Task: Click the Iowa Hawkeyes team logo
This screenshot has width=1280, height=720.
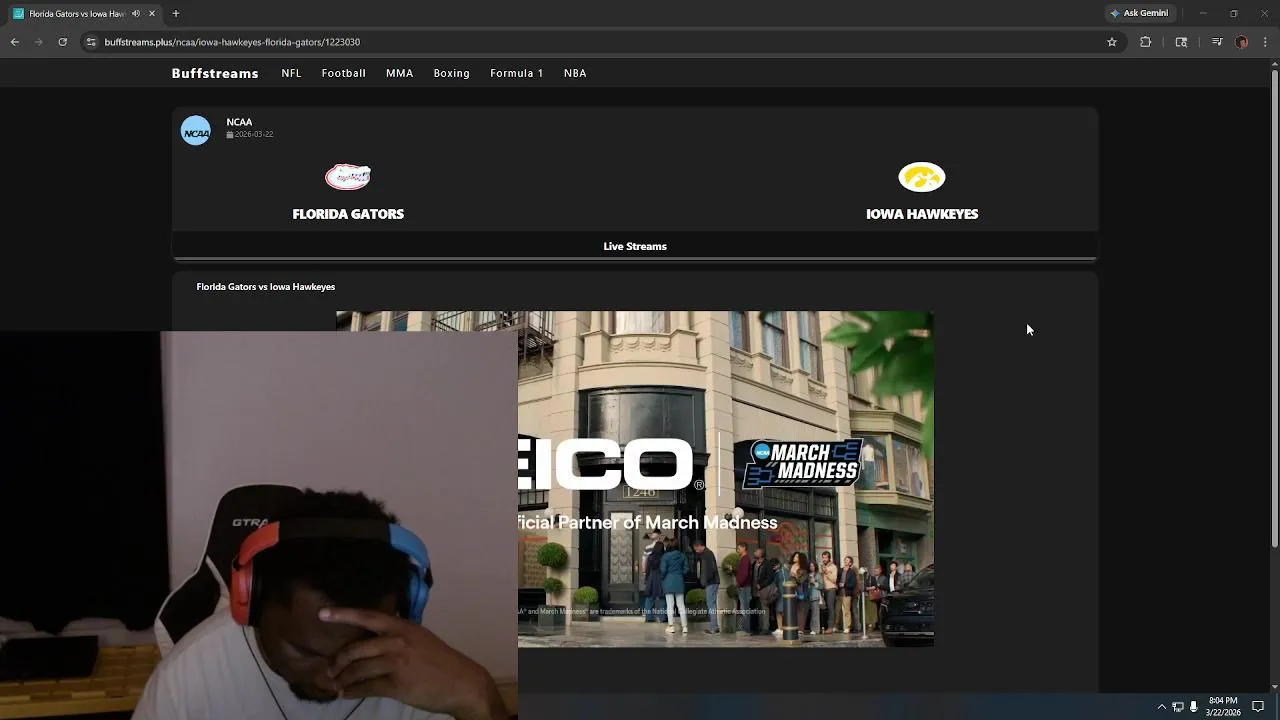Action: [922, 177]
